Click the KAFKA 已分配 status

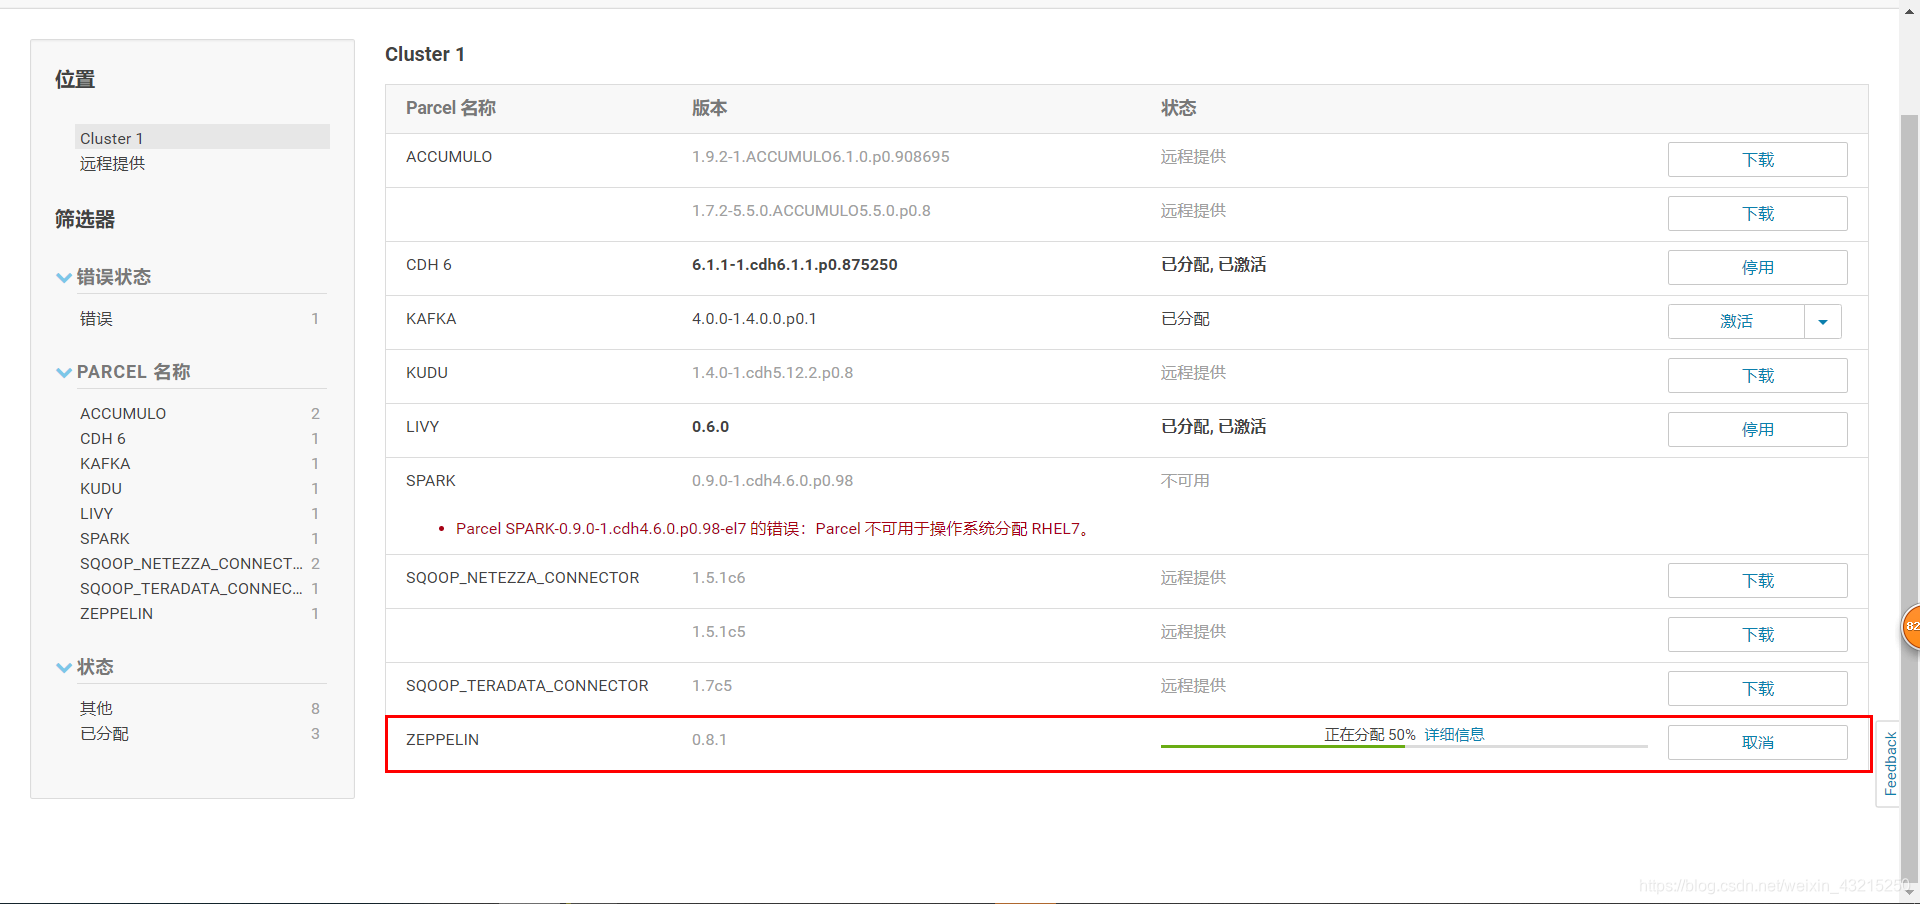1185,319
